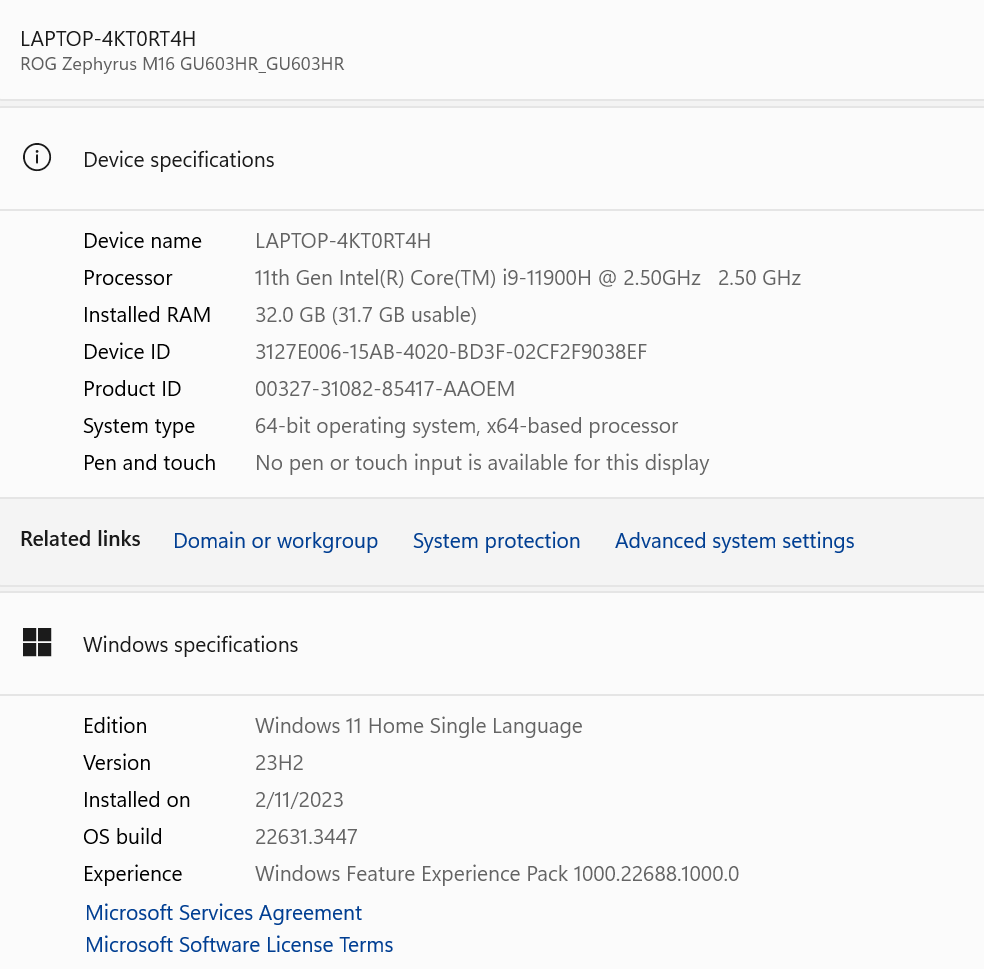Click the Processor label
This screenshot has width=984, height=969.
128,278
